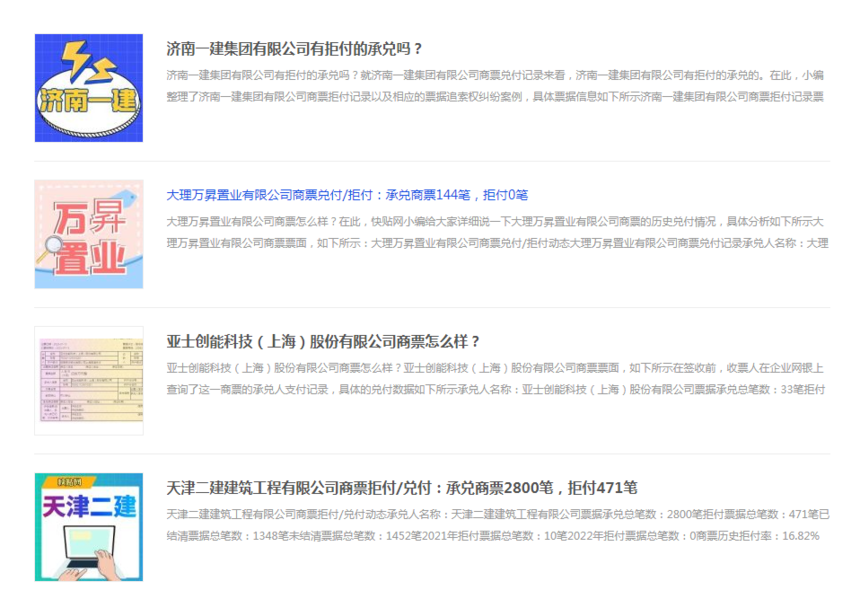This screenshot has height=590, width=860.
Task: Open the 万昇置业 article thumbnail
Action: click(x=89, y=234)
